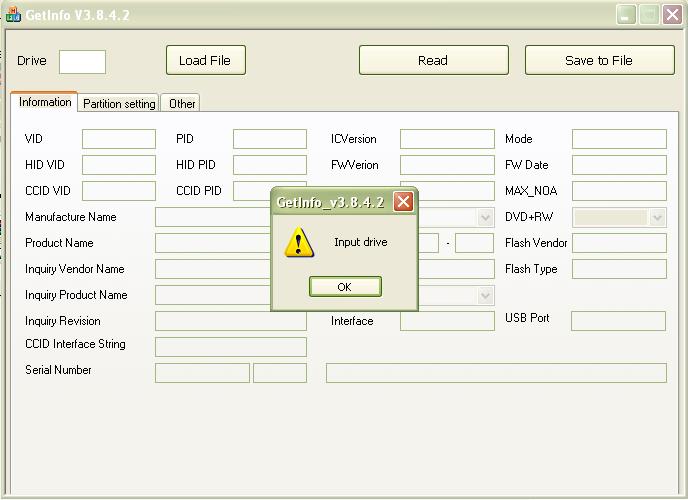The height and width of the screenshot is (500, 688).
Task: Click the Mode field
Action: click(619, 139)
